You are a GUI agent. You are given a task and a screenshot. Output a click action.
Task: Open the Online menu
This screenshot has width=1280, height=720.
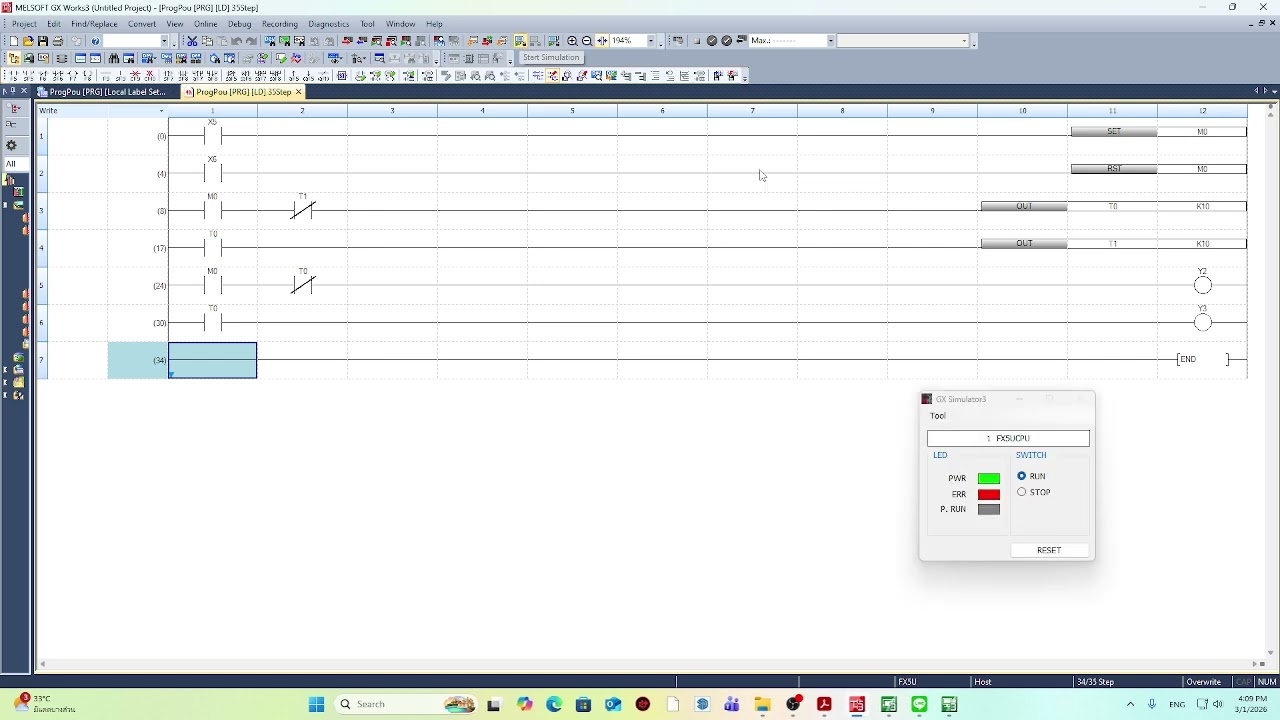pyautogui.click(x=206, y=24)
